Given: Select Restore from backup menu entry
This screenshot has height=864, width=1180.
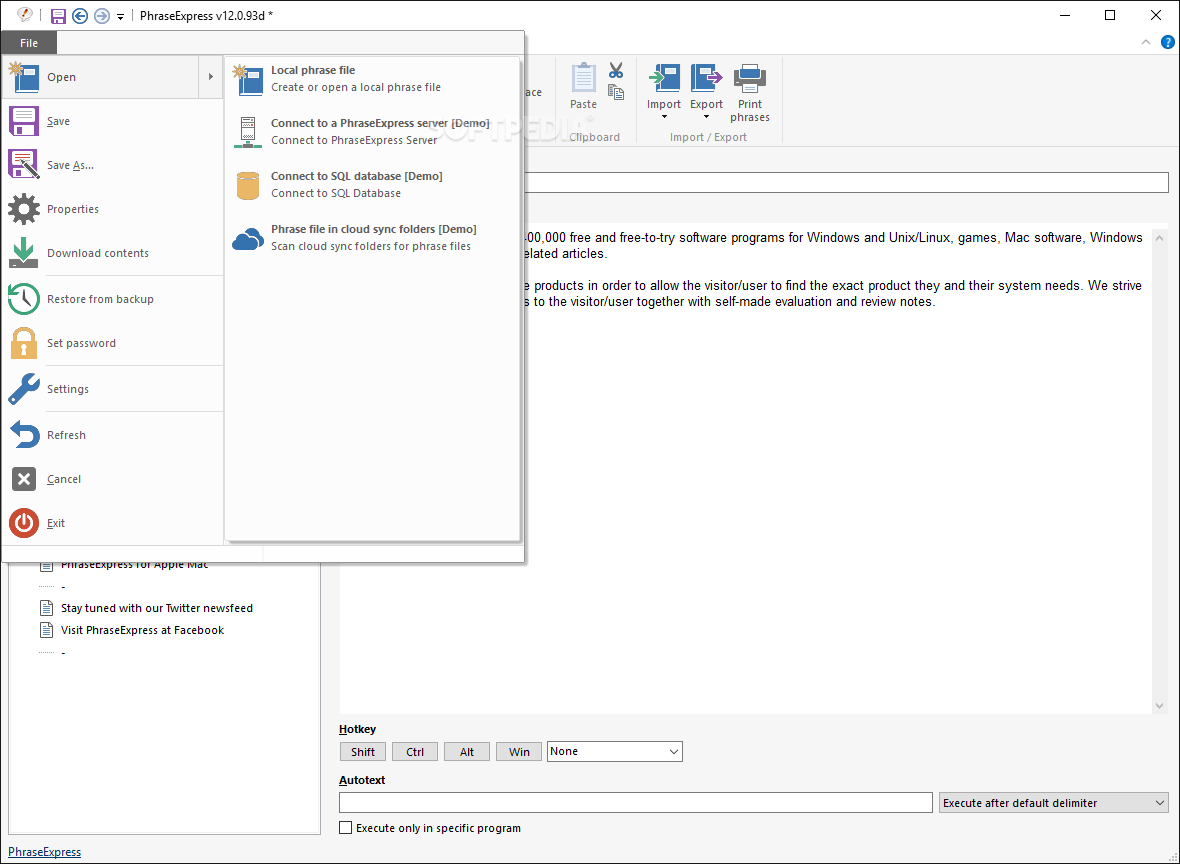Looking at the screenshot, I should pyautogui.click(x=113, y=299).
